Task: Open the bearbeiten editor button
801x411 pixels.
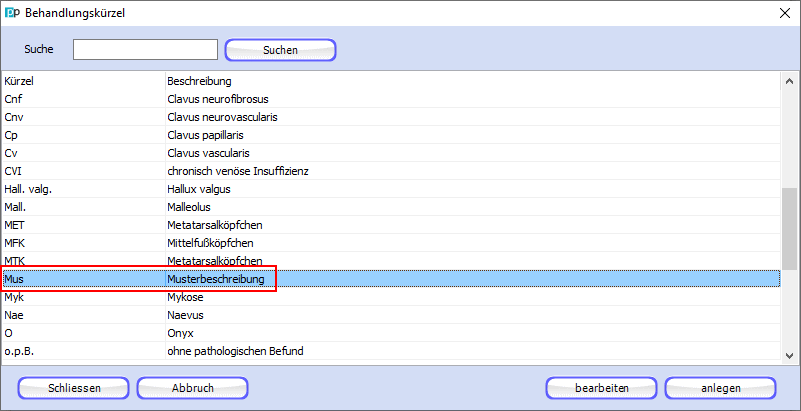Action: tap(601, 388)
